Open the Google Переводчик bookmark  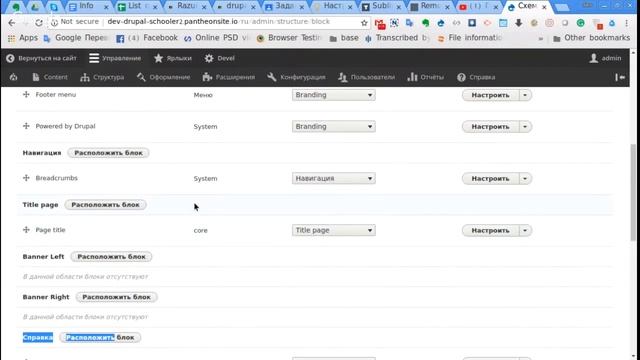pyautogui.click(x=76, y=38)
